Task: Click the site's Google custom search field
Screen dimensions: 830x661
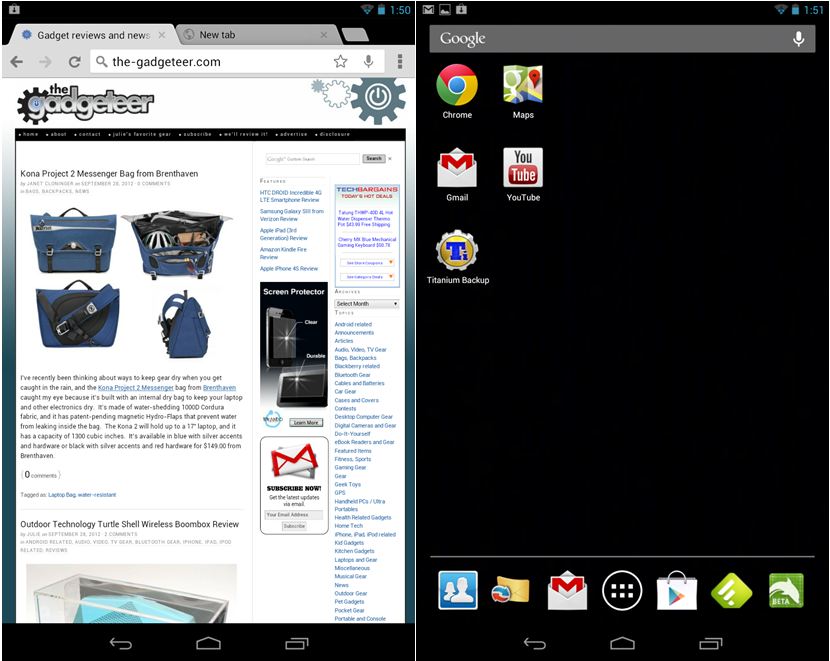Action: (x=312, y=159)
